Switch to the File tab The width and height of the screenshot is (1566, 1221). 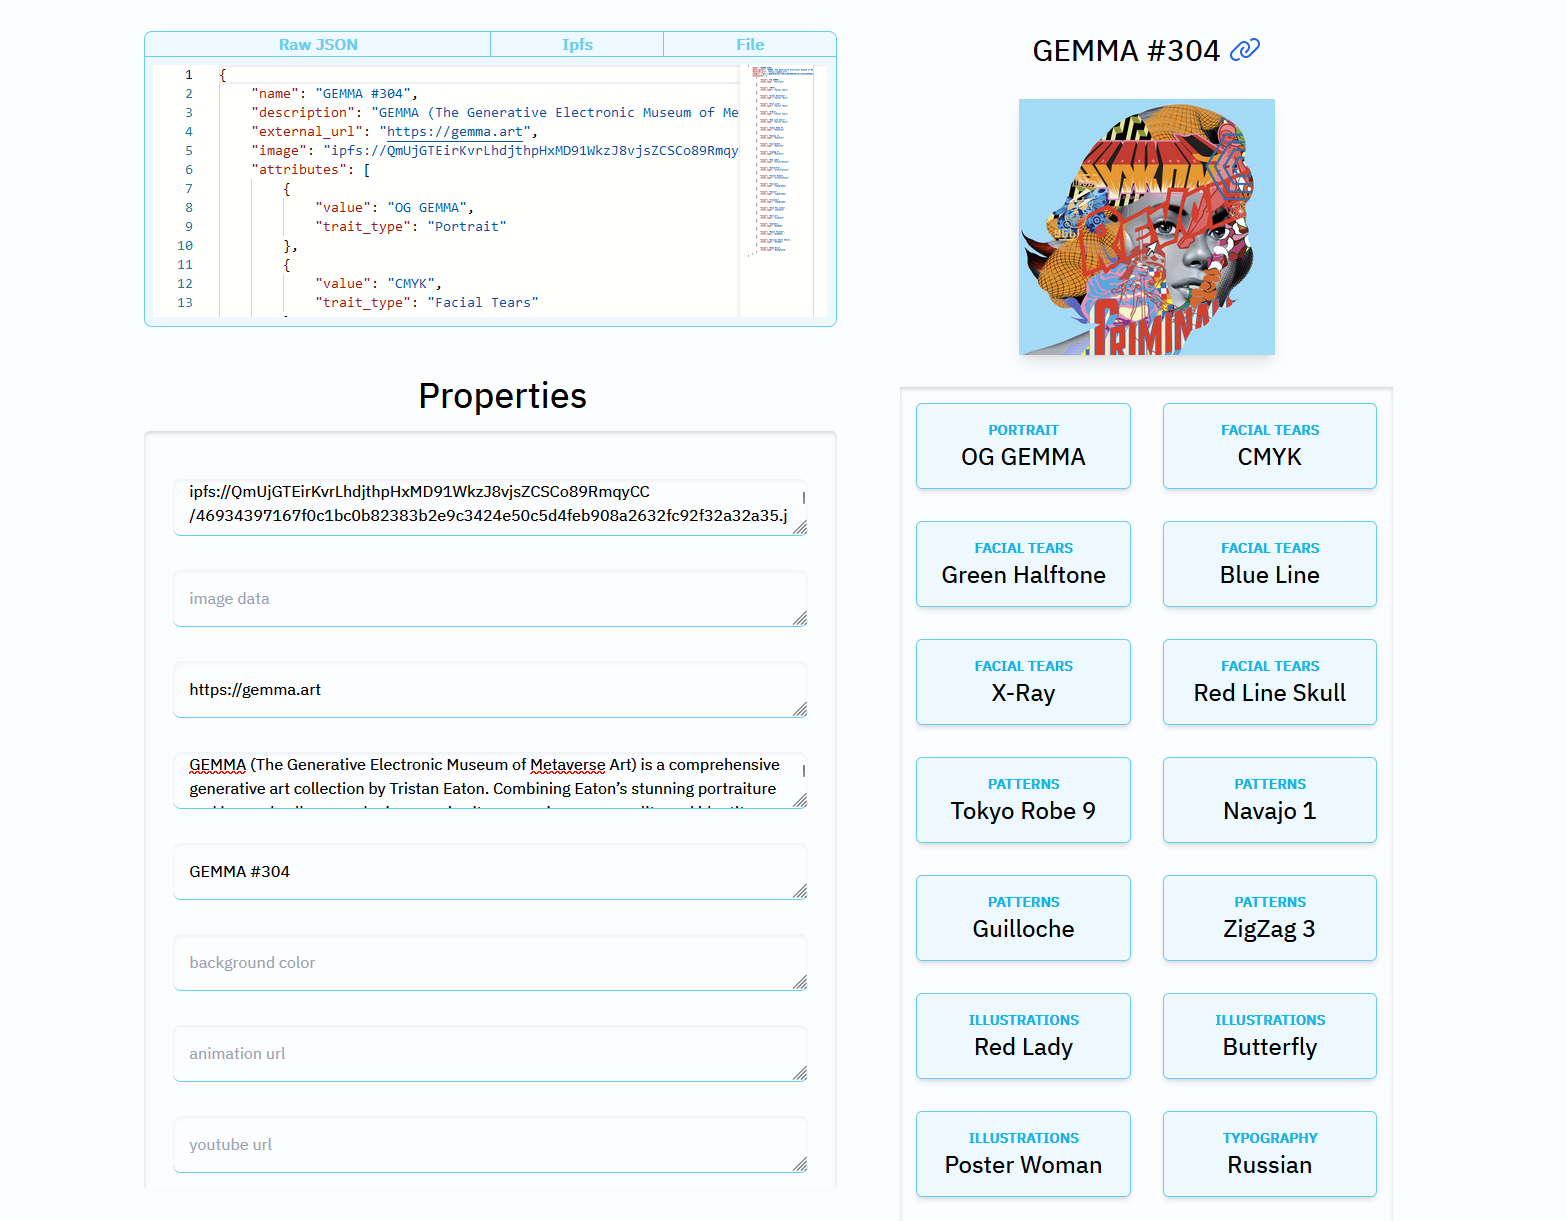(750, 44)
